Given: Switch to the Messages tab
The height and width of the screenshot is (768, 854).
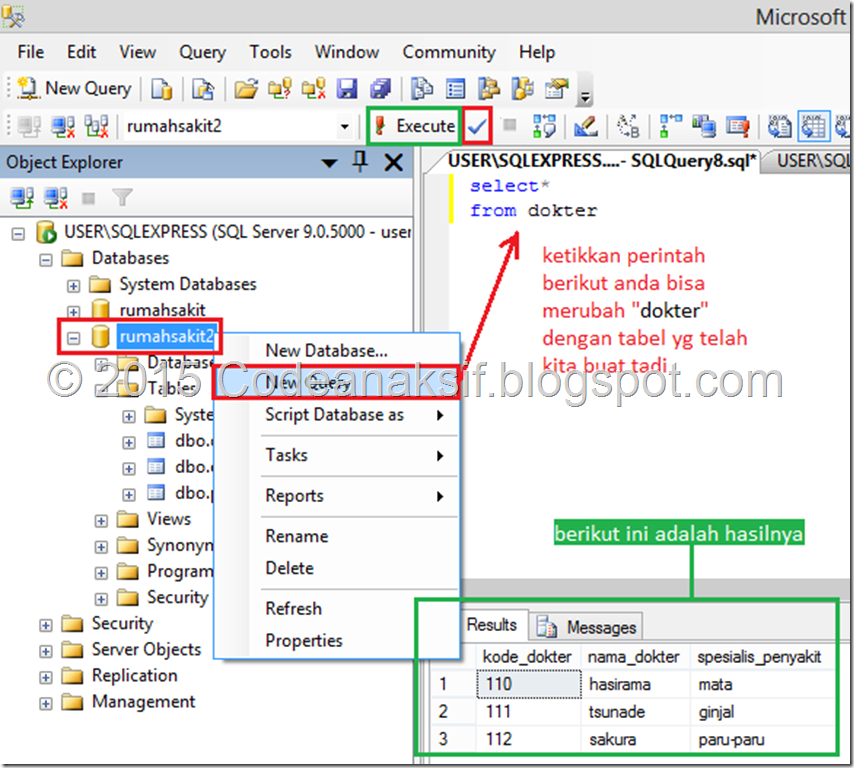Looking at the screenshot, I should click(x=589, y=627).
